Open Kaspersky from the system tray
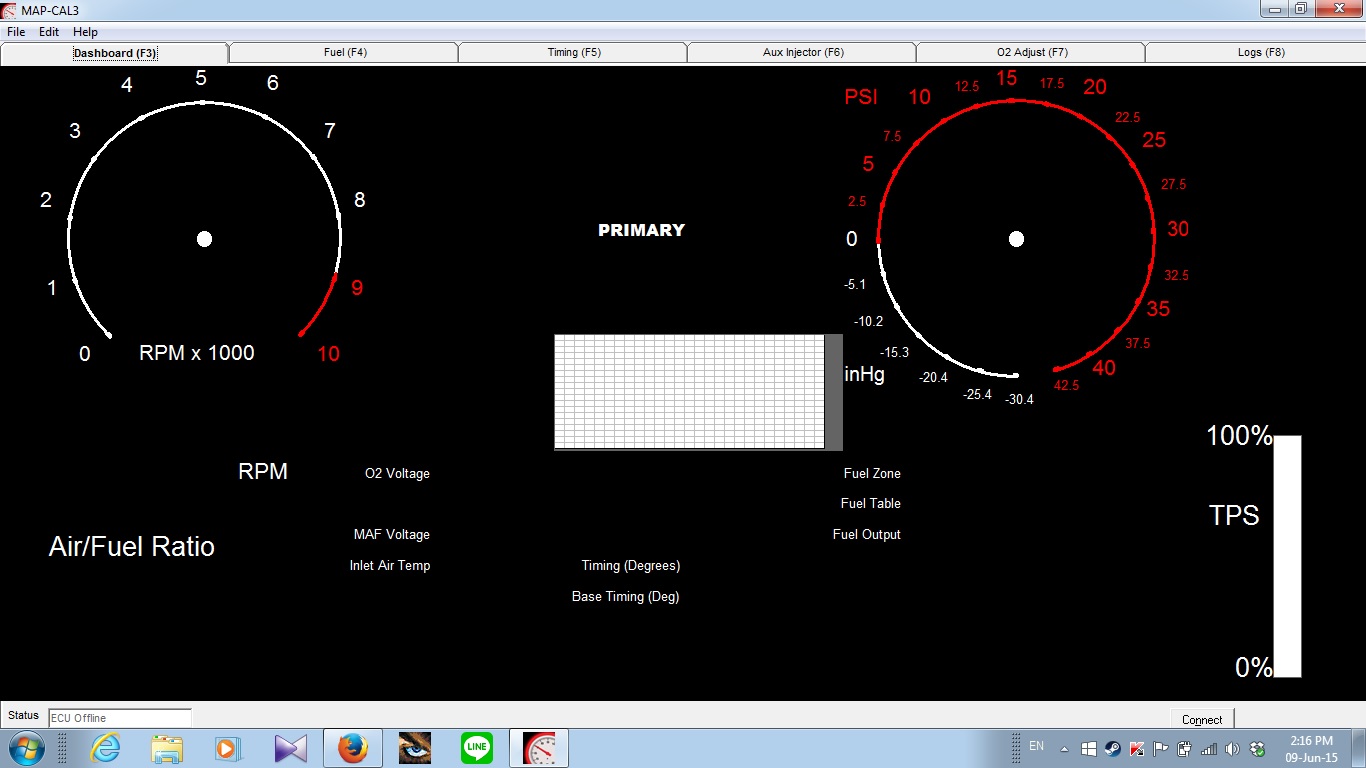This screenshot has width=1366, height=768. pos(1136,747)
